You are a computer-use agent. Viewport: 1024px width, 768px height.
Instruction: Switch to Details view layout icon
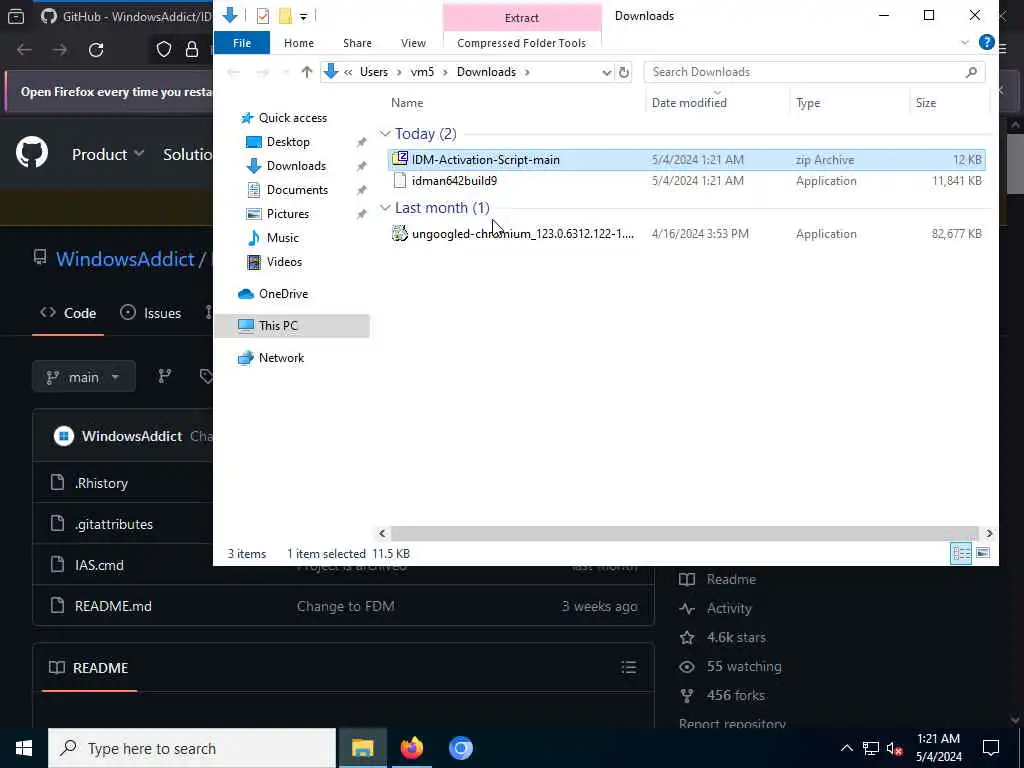tap(961, 554)
